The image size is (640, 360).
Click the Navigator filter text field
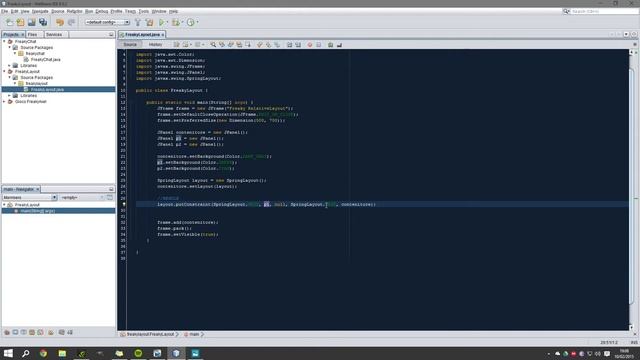point(81,198)
